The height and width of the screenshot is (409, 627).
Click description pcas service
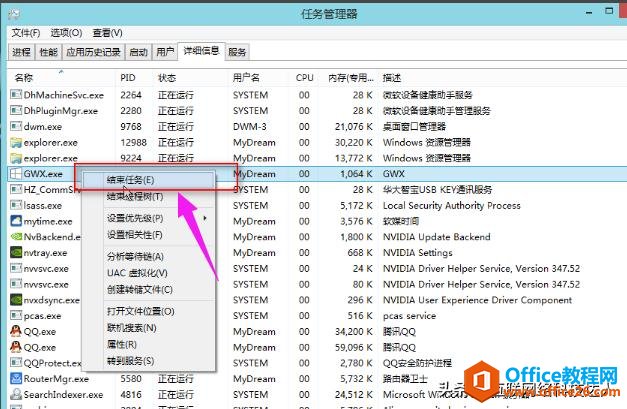click(409, 316)
